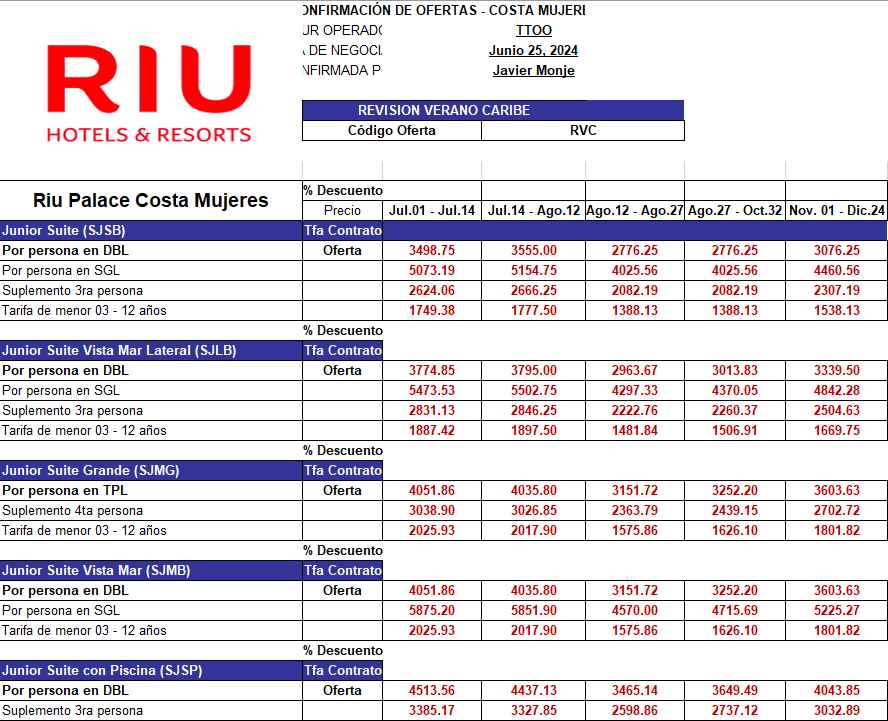888x721 pixels.
Task: Click the cell containing 2222.76
Action: [635, 411]
